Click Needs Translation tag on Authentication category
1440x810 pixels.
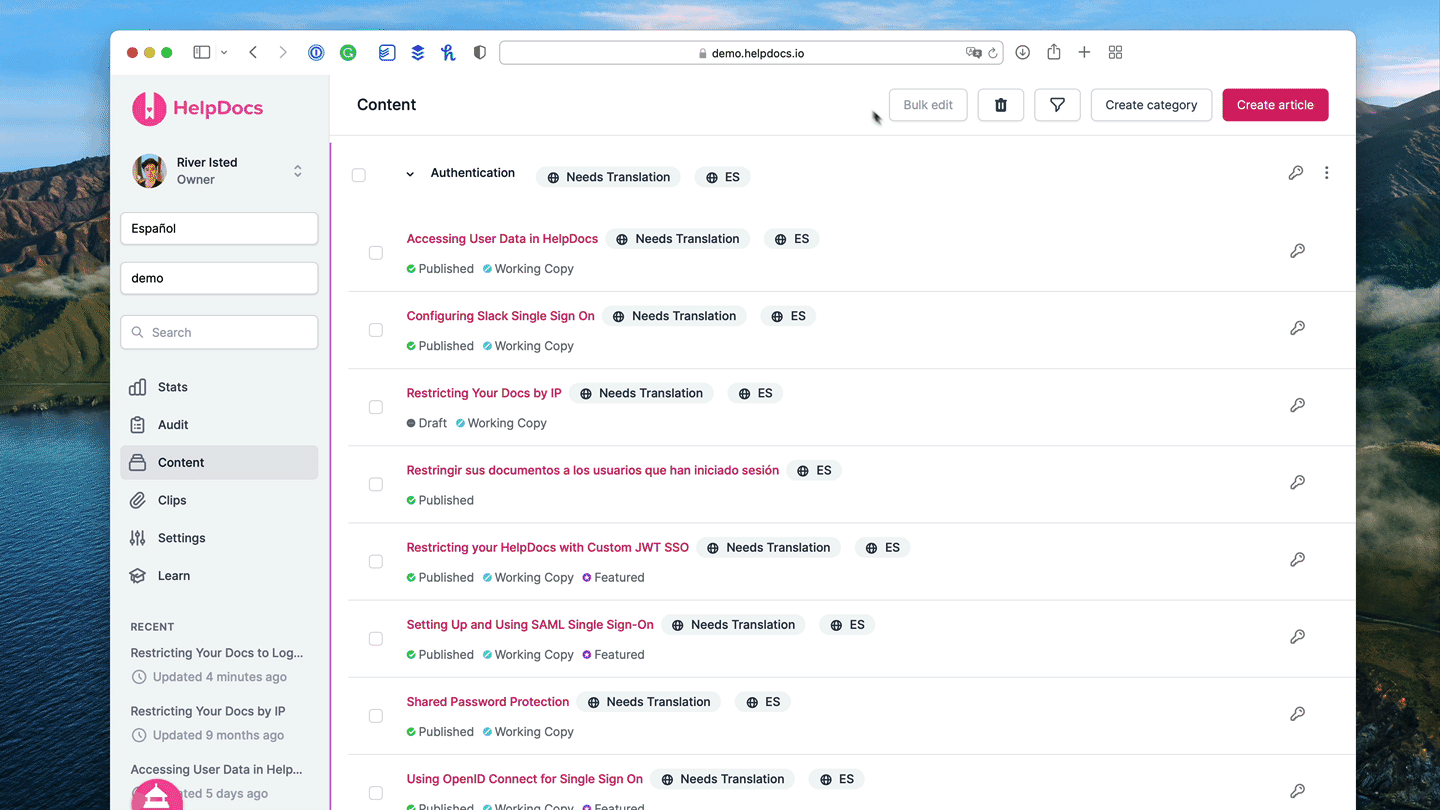[x=608, y=177]
